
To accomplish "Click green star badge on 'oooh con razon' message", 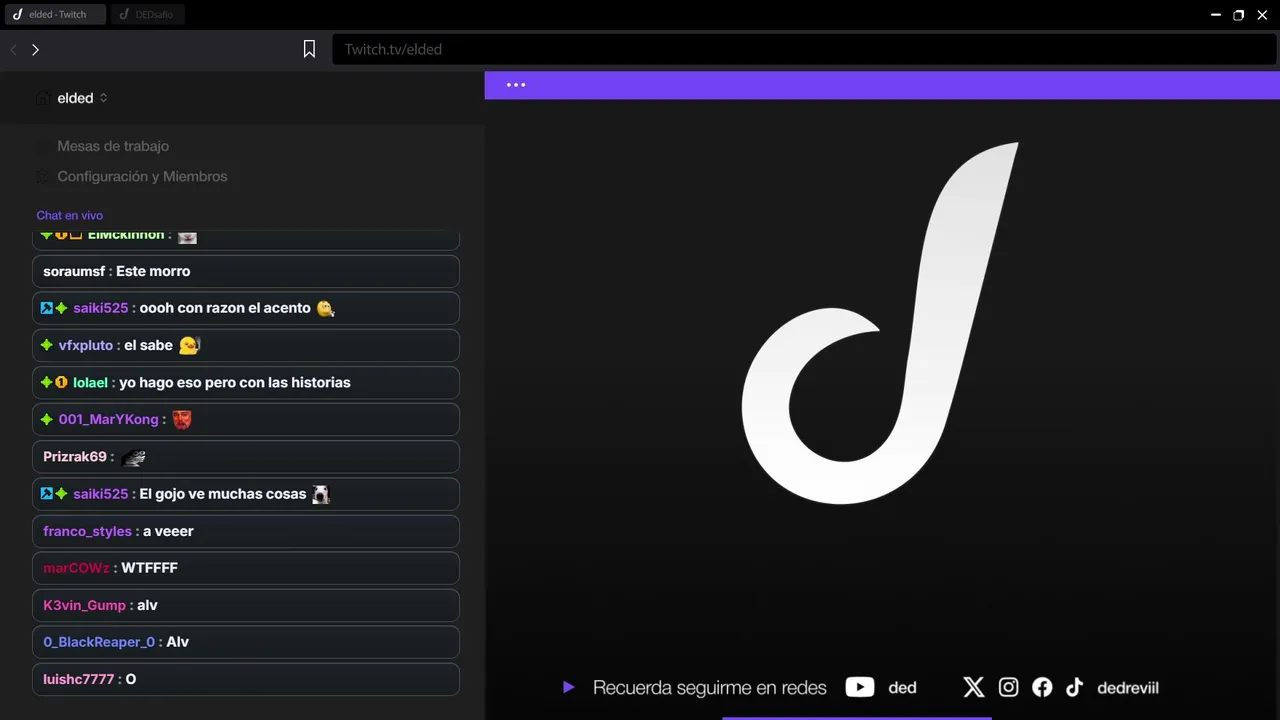I will pyautogui.click(x=61, y=308).
